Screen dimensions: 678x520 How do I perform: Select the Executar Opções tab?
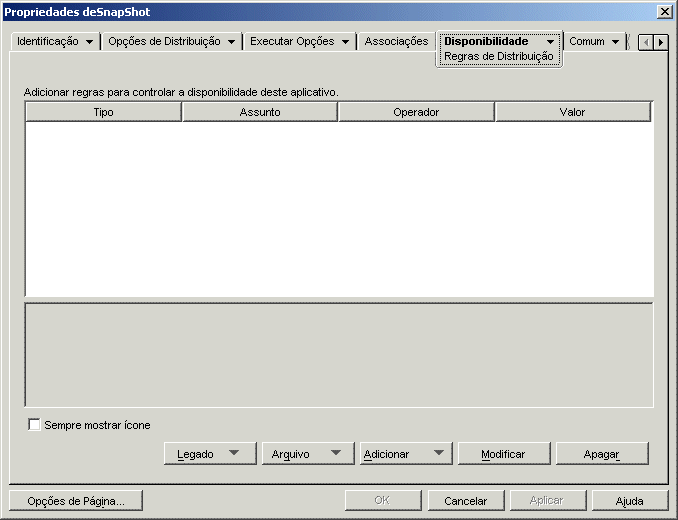[x=300, y=42]
